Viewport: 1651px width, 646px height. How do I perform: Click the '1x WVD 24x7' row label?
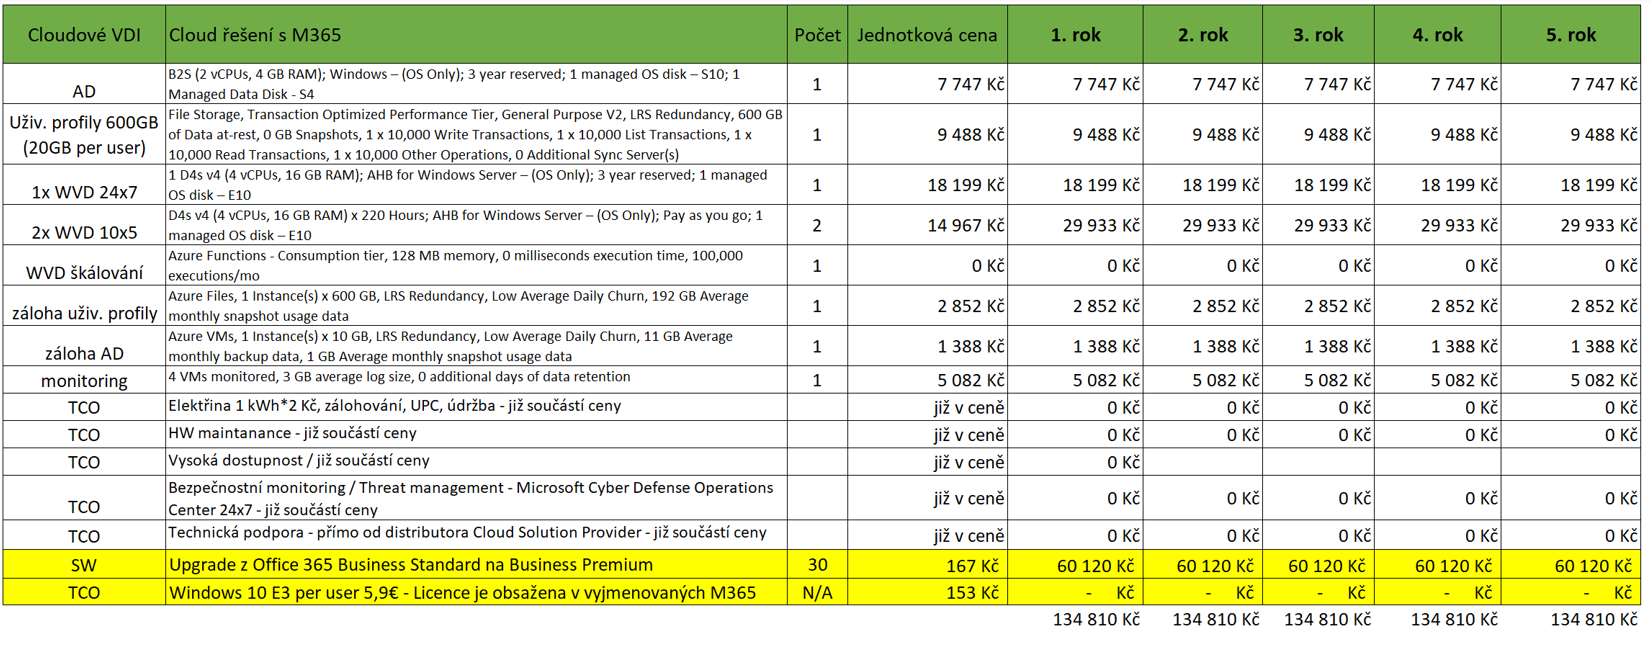84,192
